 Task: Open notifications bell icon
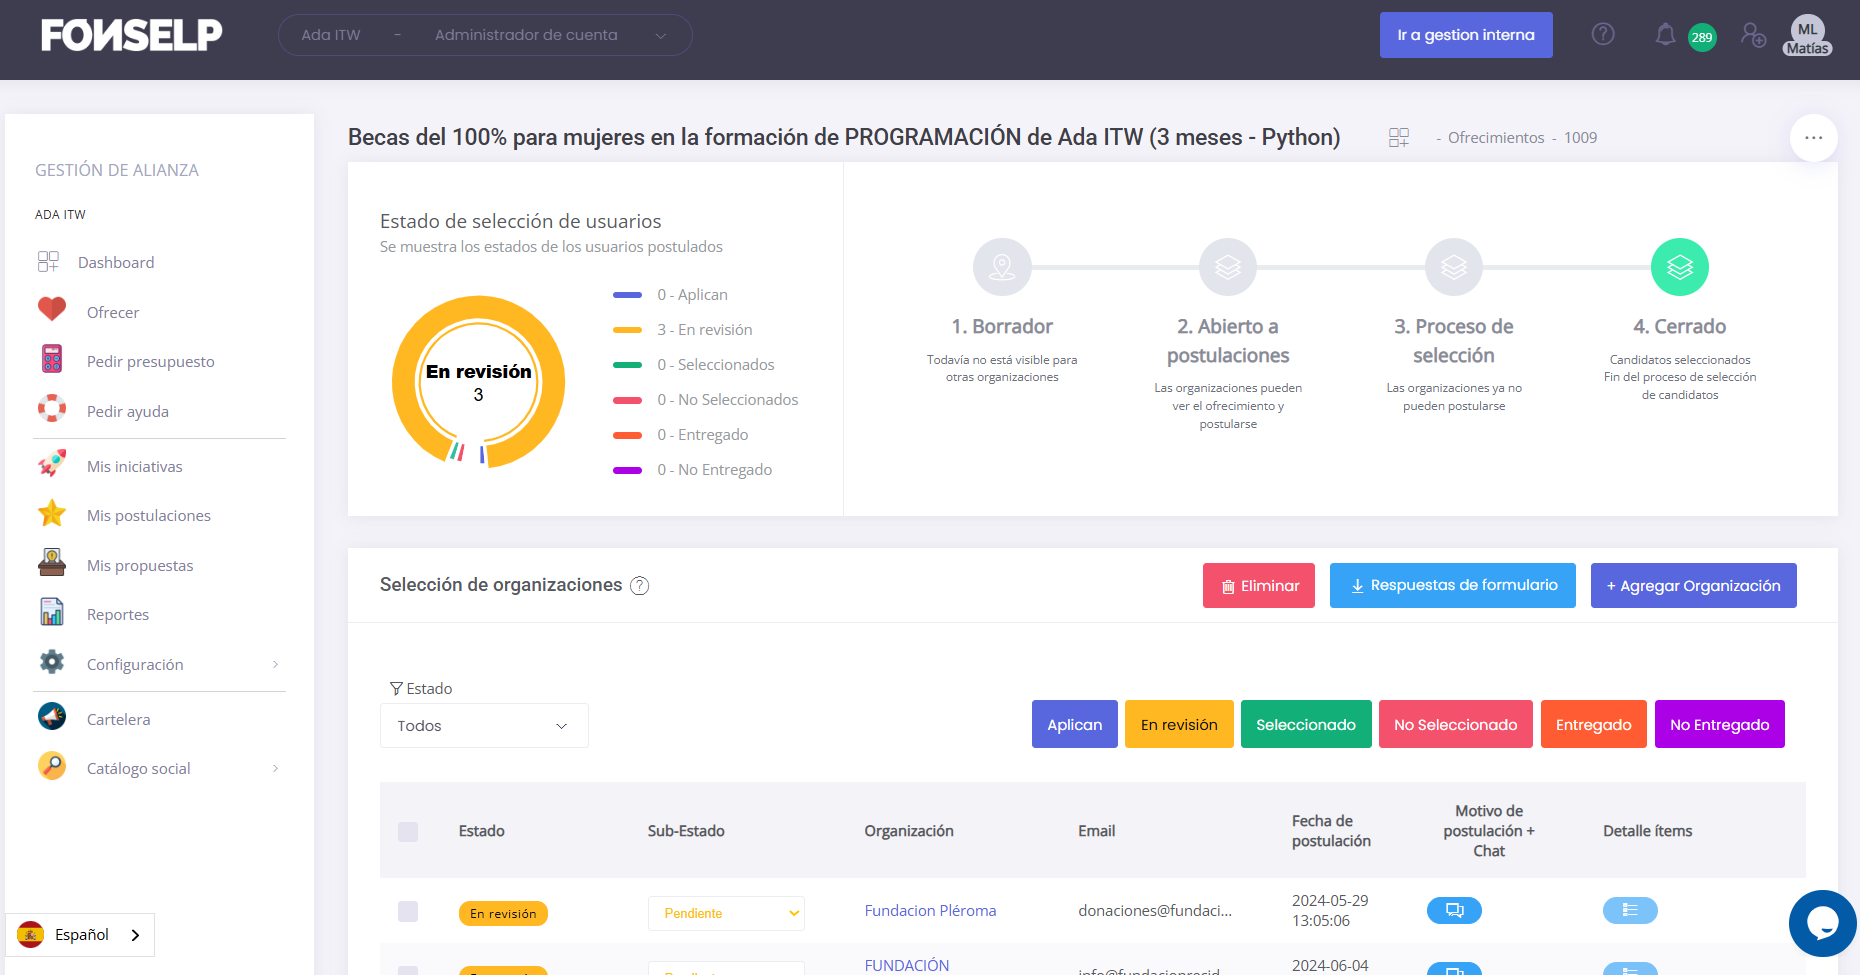coord(1665,35)
